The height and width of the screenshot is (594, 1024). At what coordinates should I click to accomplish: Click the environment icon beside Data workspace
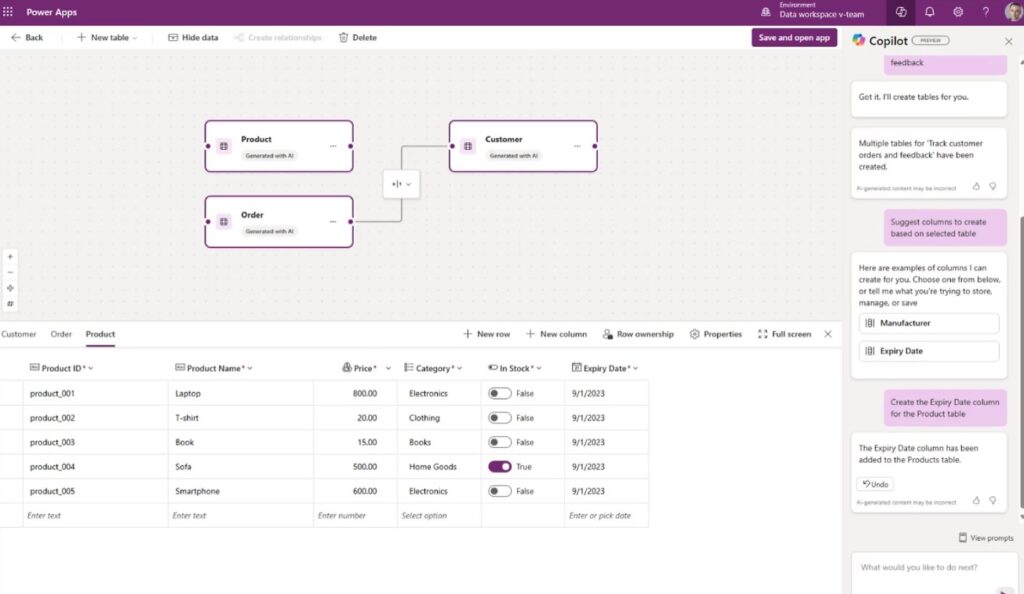click(x=765, y=12)
